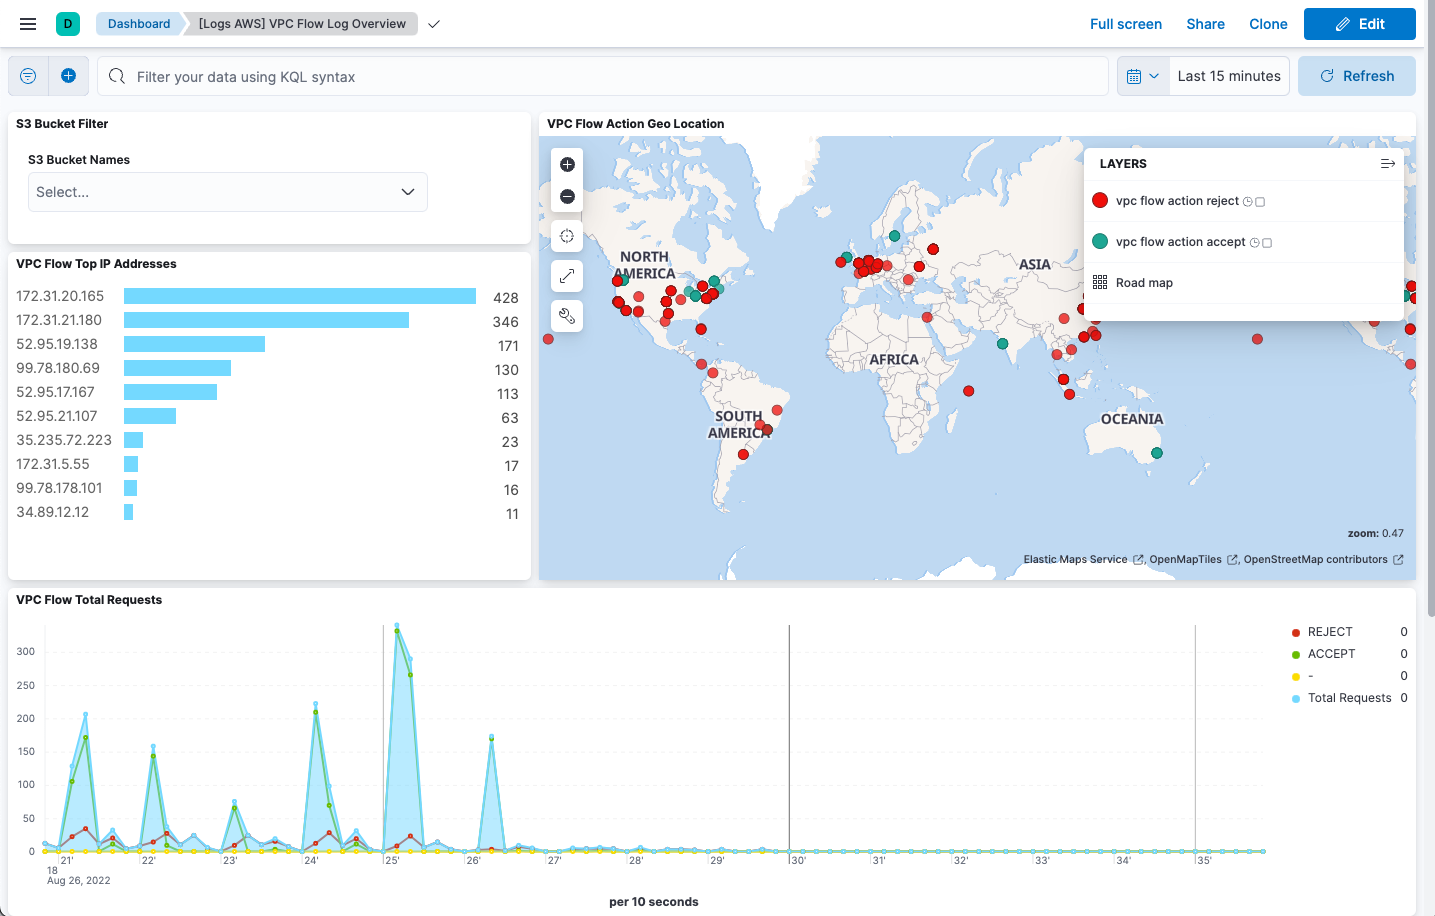The width and height of the screenshot is (1435, 916).
Task: Zoom out on the map
Action: click(x=566, y=195)
